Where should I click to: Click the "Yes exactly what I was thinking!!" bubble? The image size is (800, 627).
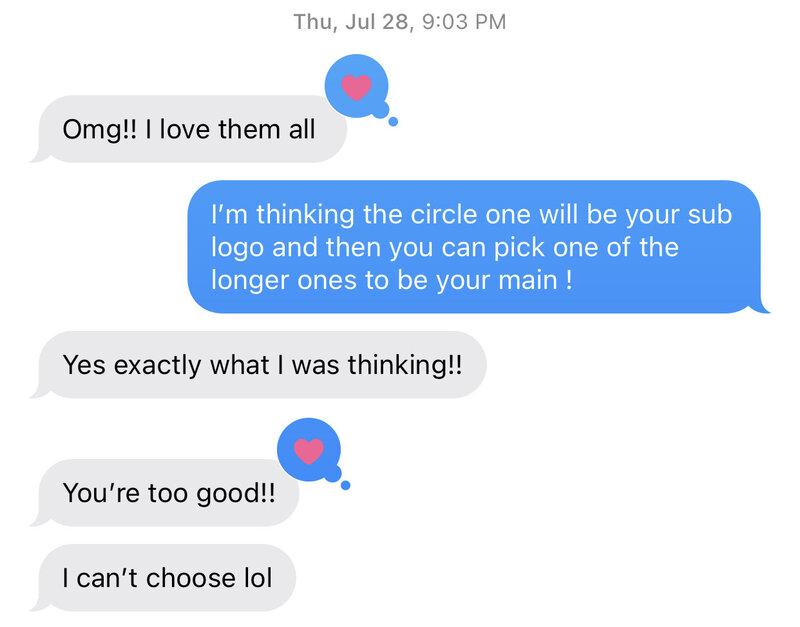(x=258, y=365)
